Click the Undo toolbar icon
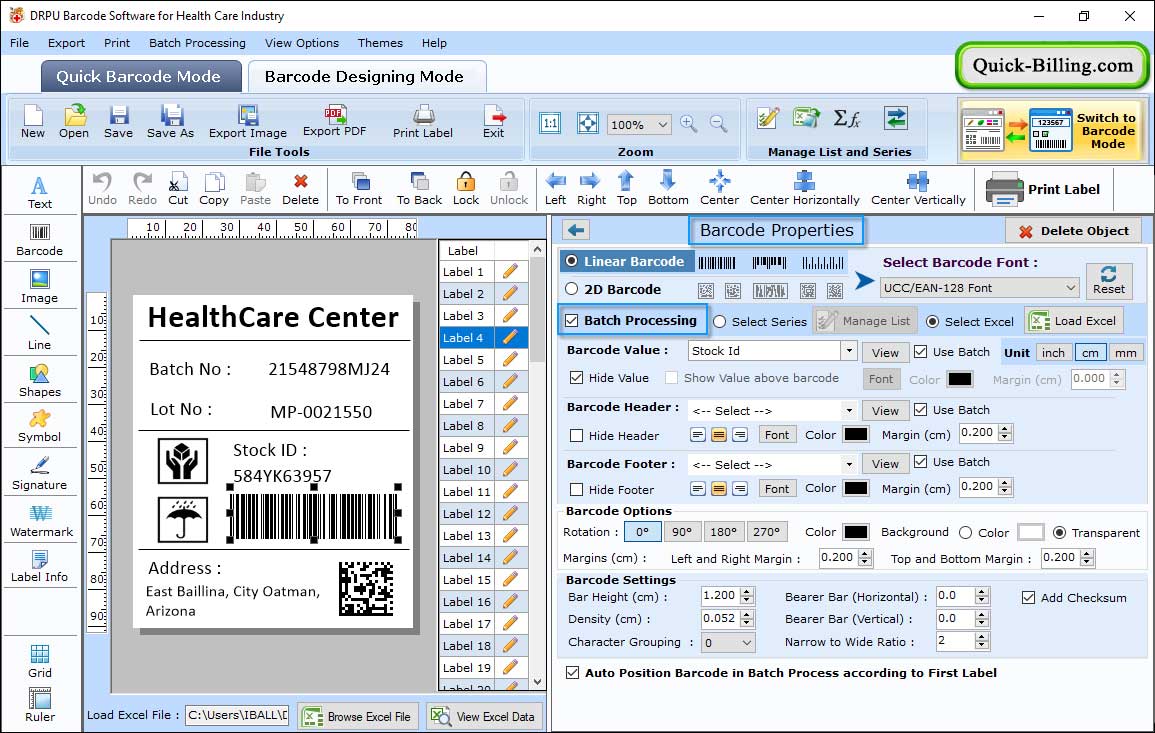Image resolution: width=1155 pixels, height=733 pixels. click(102, 189)
